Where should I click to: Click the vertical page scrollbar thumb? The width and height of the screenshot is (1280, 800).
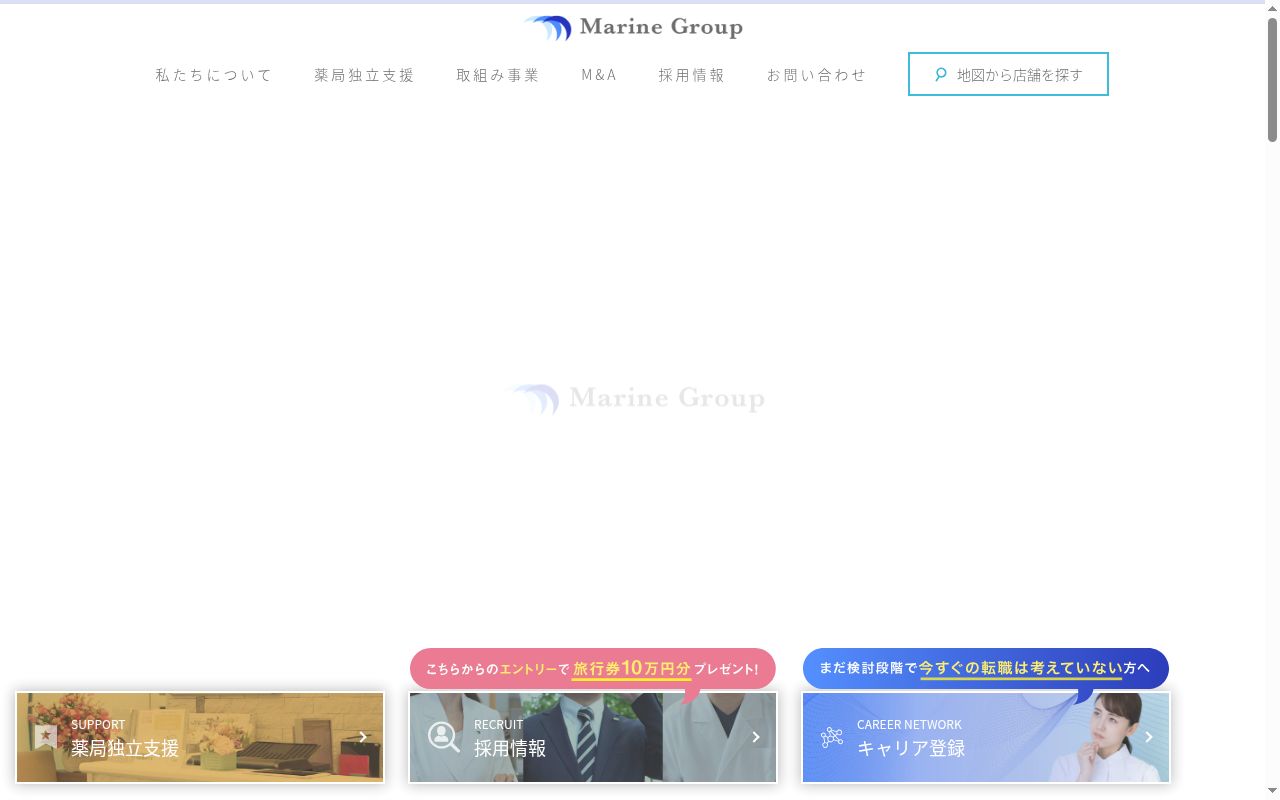(1272, 78)
